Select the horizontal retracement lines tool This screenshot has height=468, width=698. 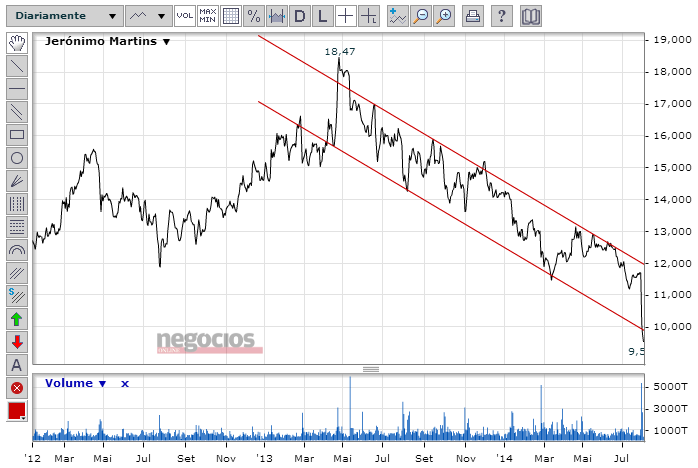(17, 227)
